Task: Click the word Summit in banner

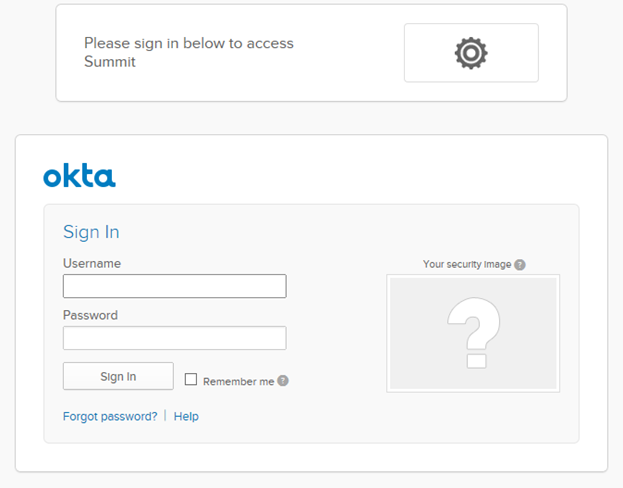Action: [x=110, y=62]
